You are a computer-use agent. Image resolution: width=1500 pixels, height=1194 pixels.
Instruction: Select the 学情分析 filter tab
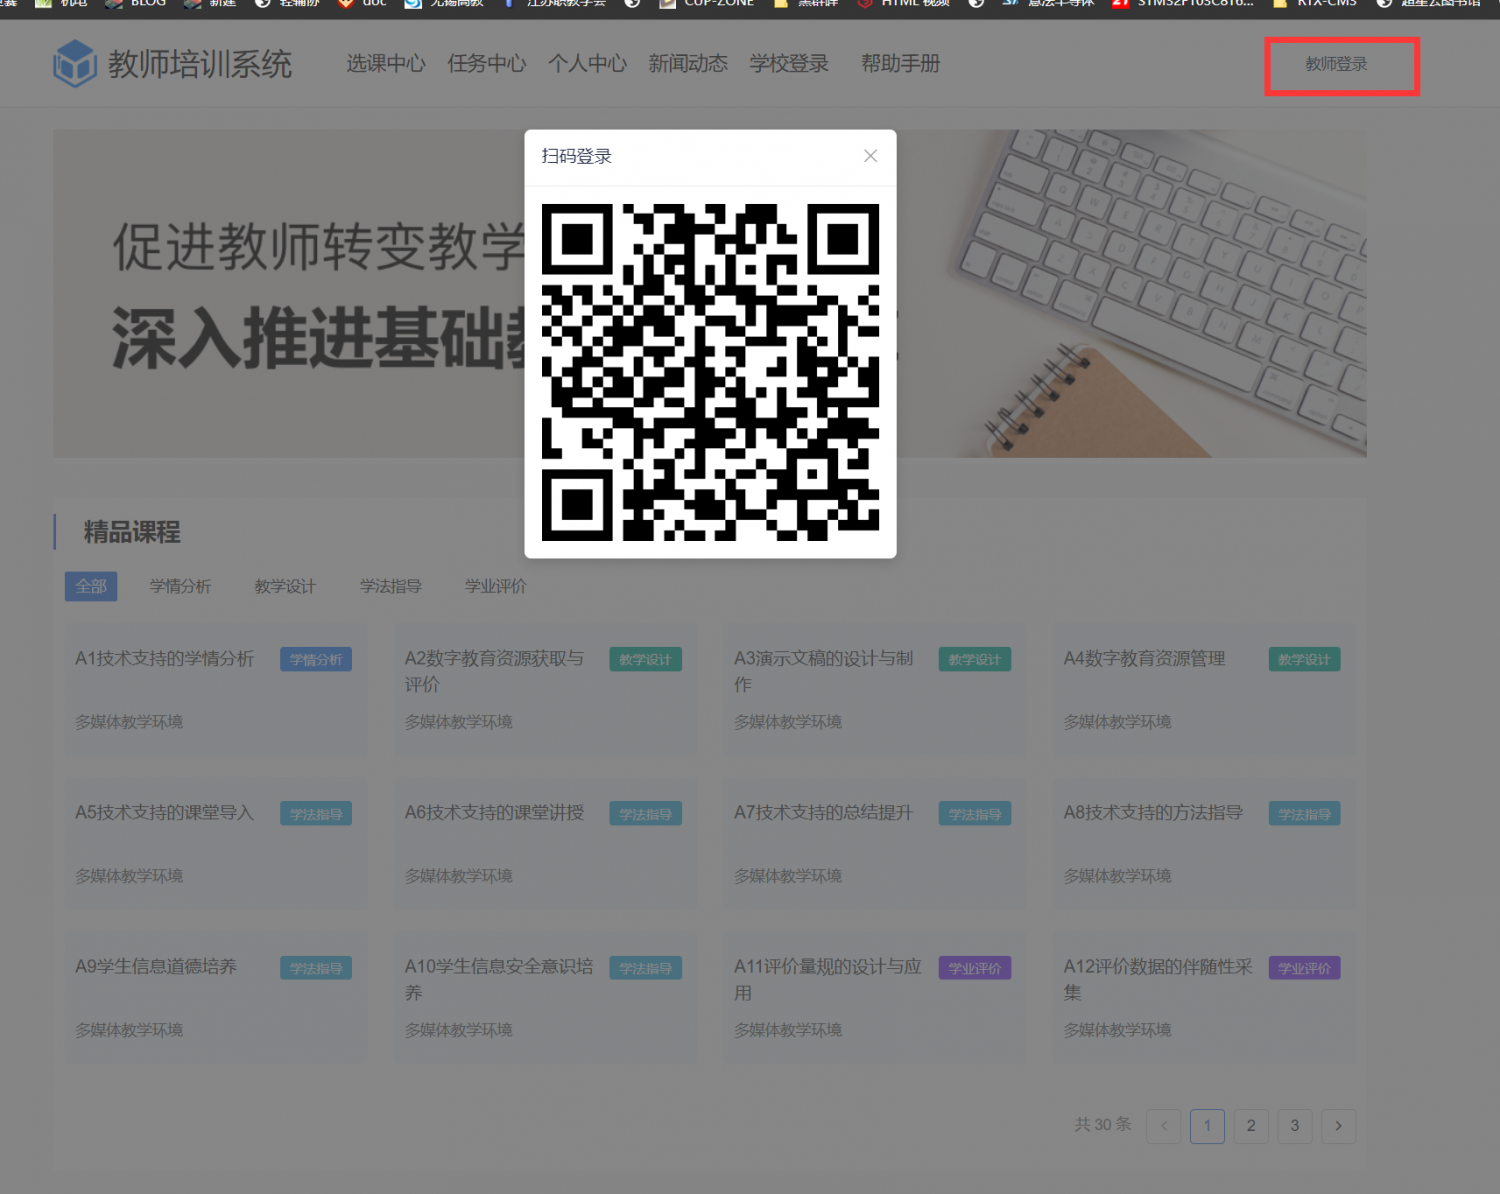point(180,586)
